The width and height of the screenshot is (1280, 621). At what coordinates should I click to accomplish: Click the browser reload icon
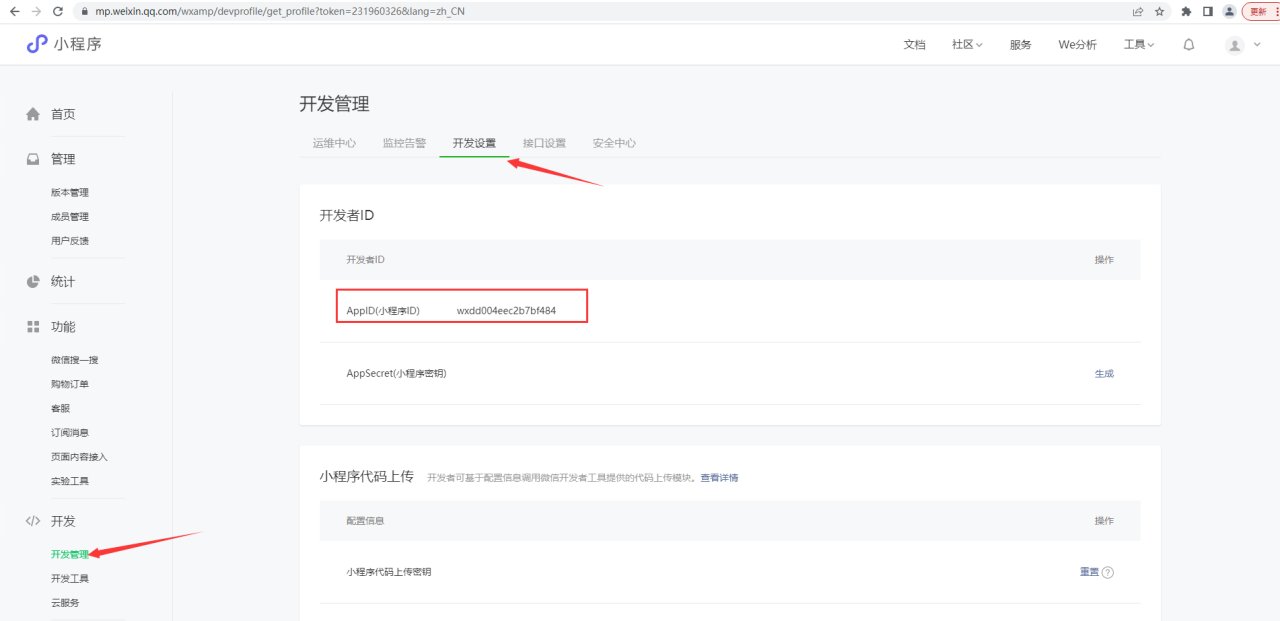pos(57,11)
